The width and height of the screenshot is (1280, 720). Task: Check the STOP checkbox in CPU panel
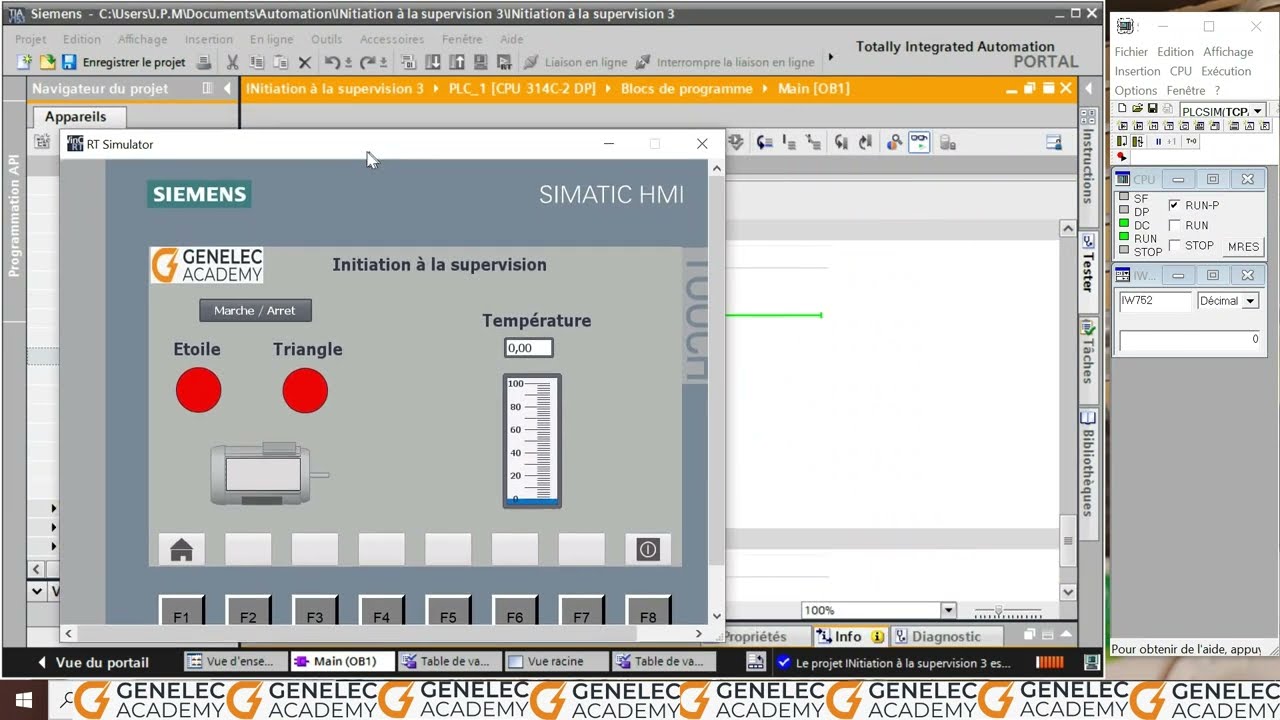point(1175,245)
